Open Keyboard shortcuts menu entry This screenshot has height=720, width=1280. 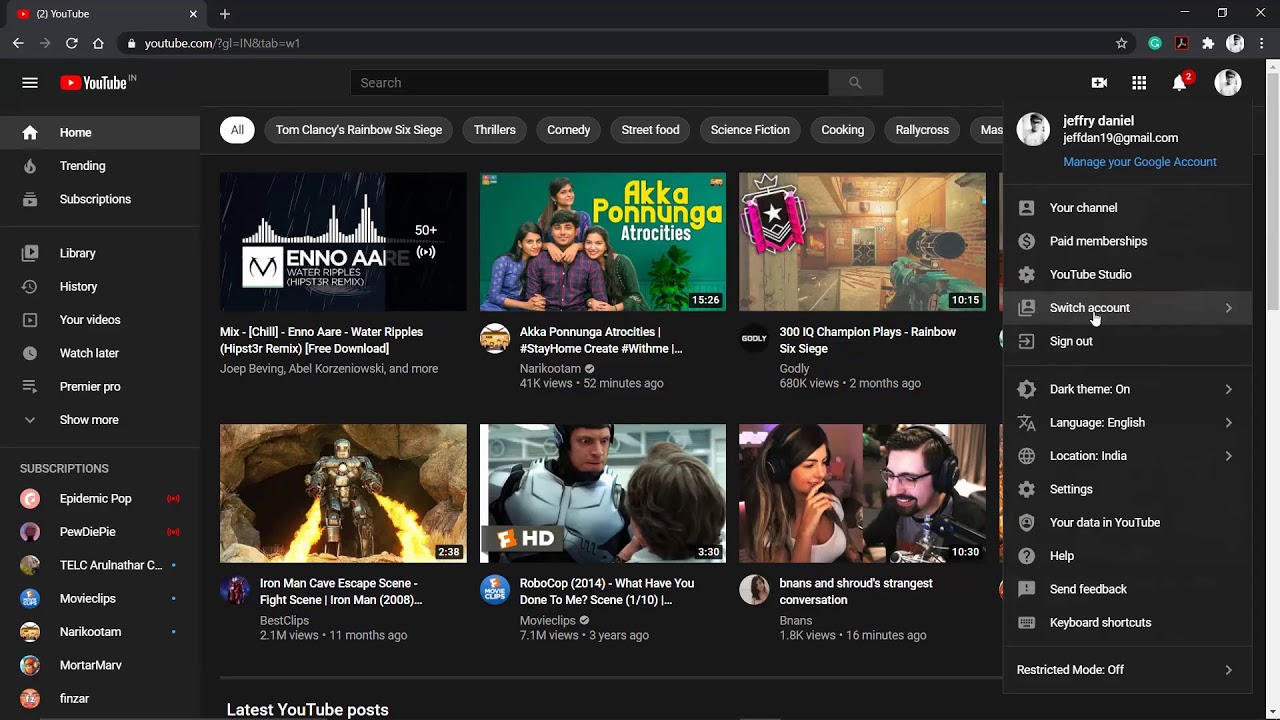[x=1127, y=623]
